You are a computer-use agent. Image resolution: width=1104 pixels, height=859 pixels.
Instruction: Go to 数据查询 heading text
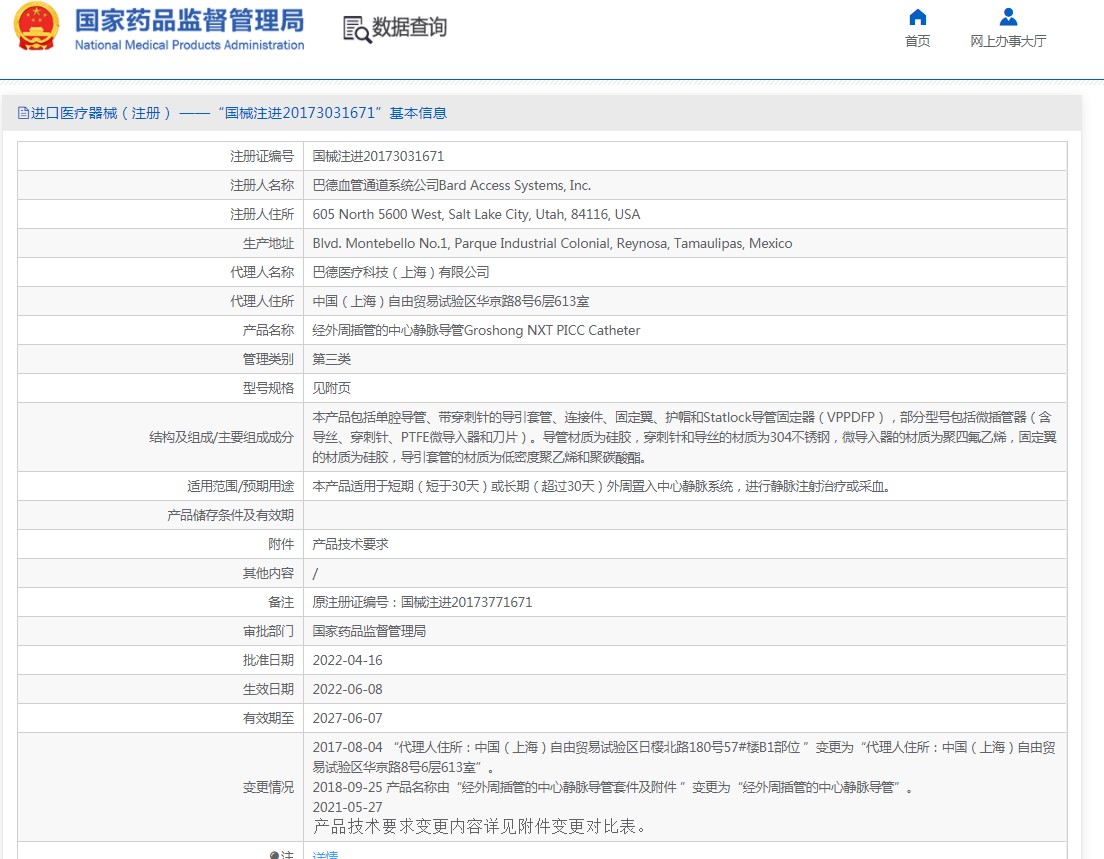tap(410, 27)
